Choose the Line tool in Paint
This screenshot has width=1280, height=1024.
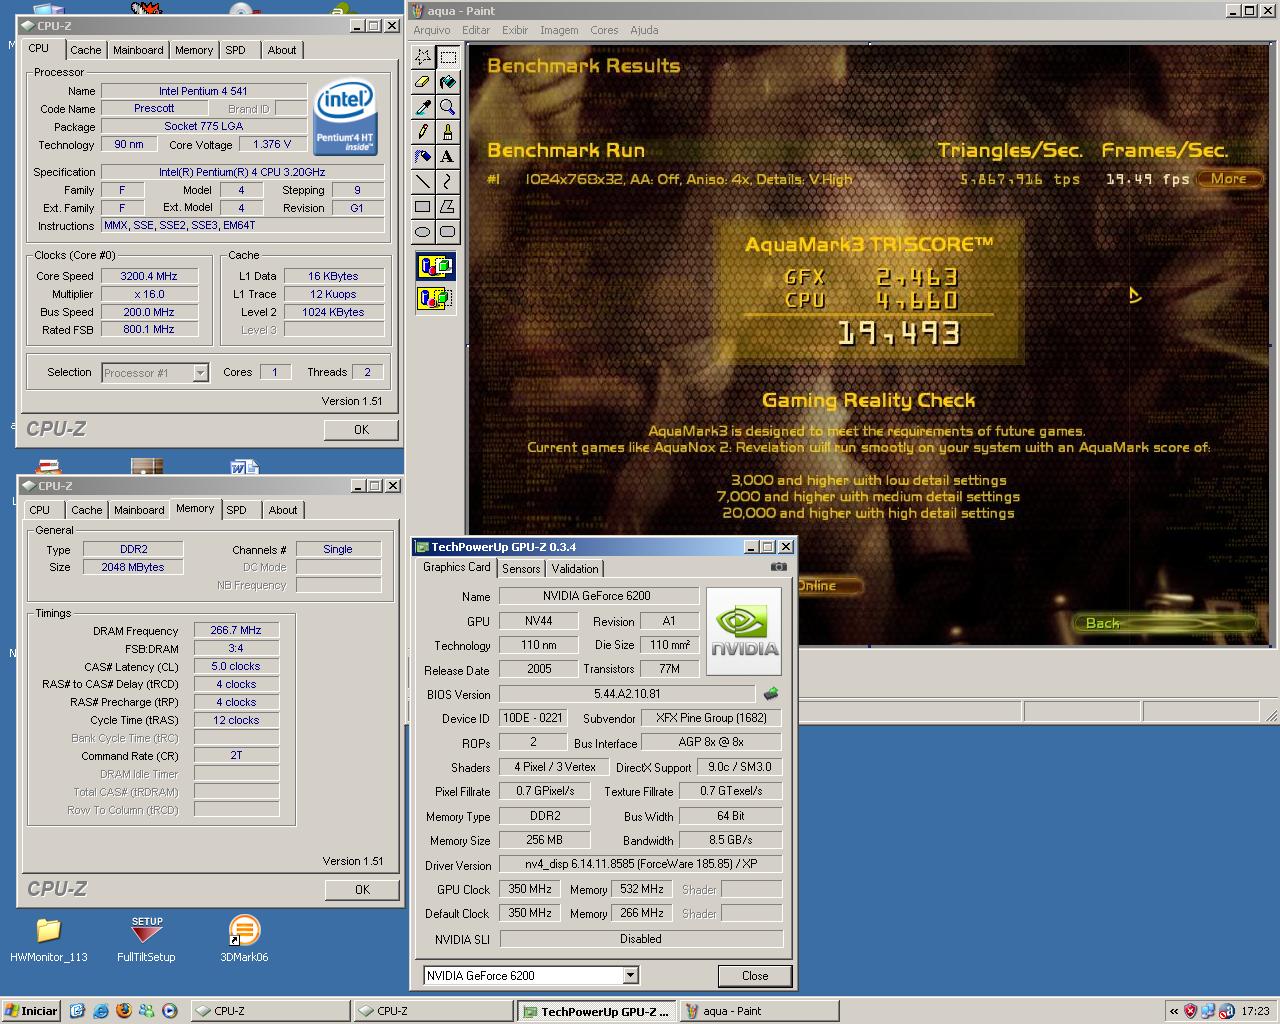(x=423, y=182)
